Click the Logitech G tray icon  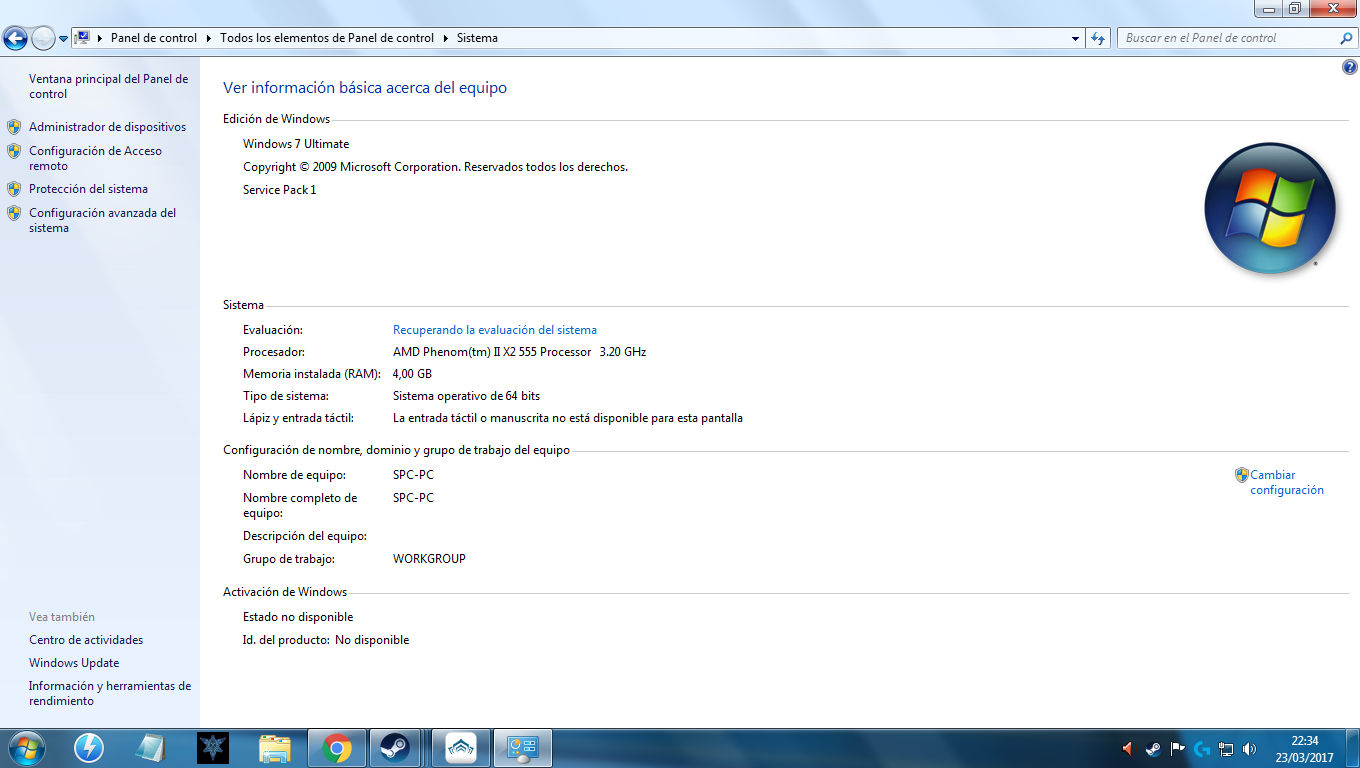click(x=1201, y=748)
